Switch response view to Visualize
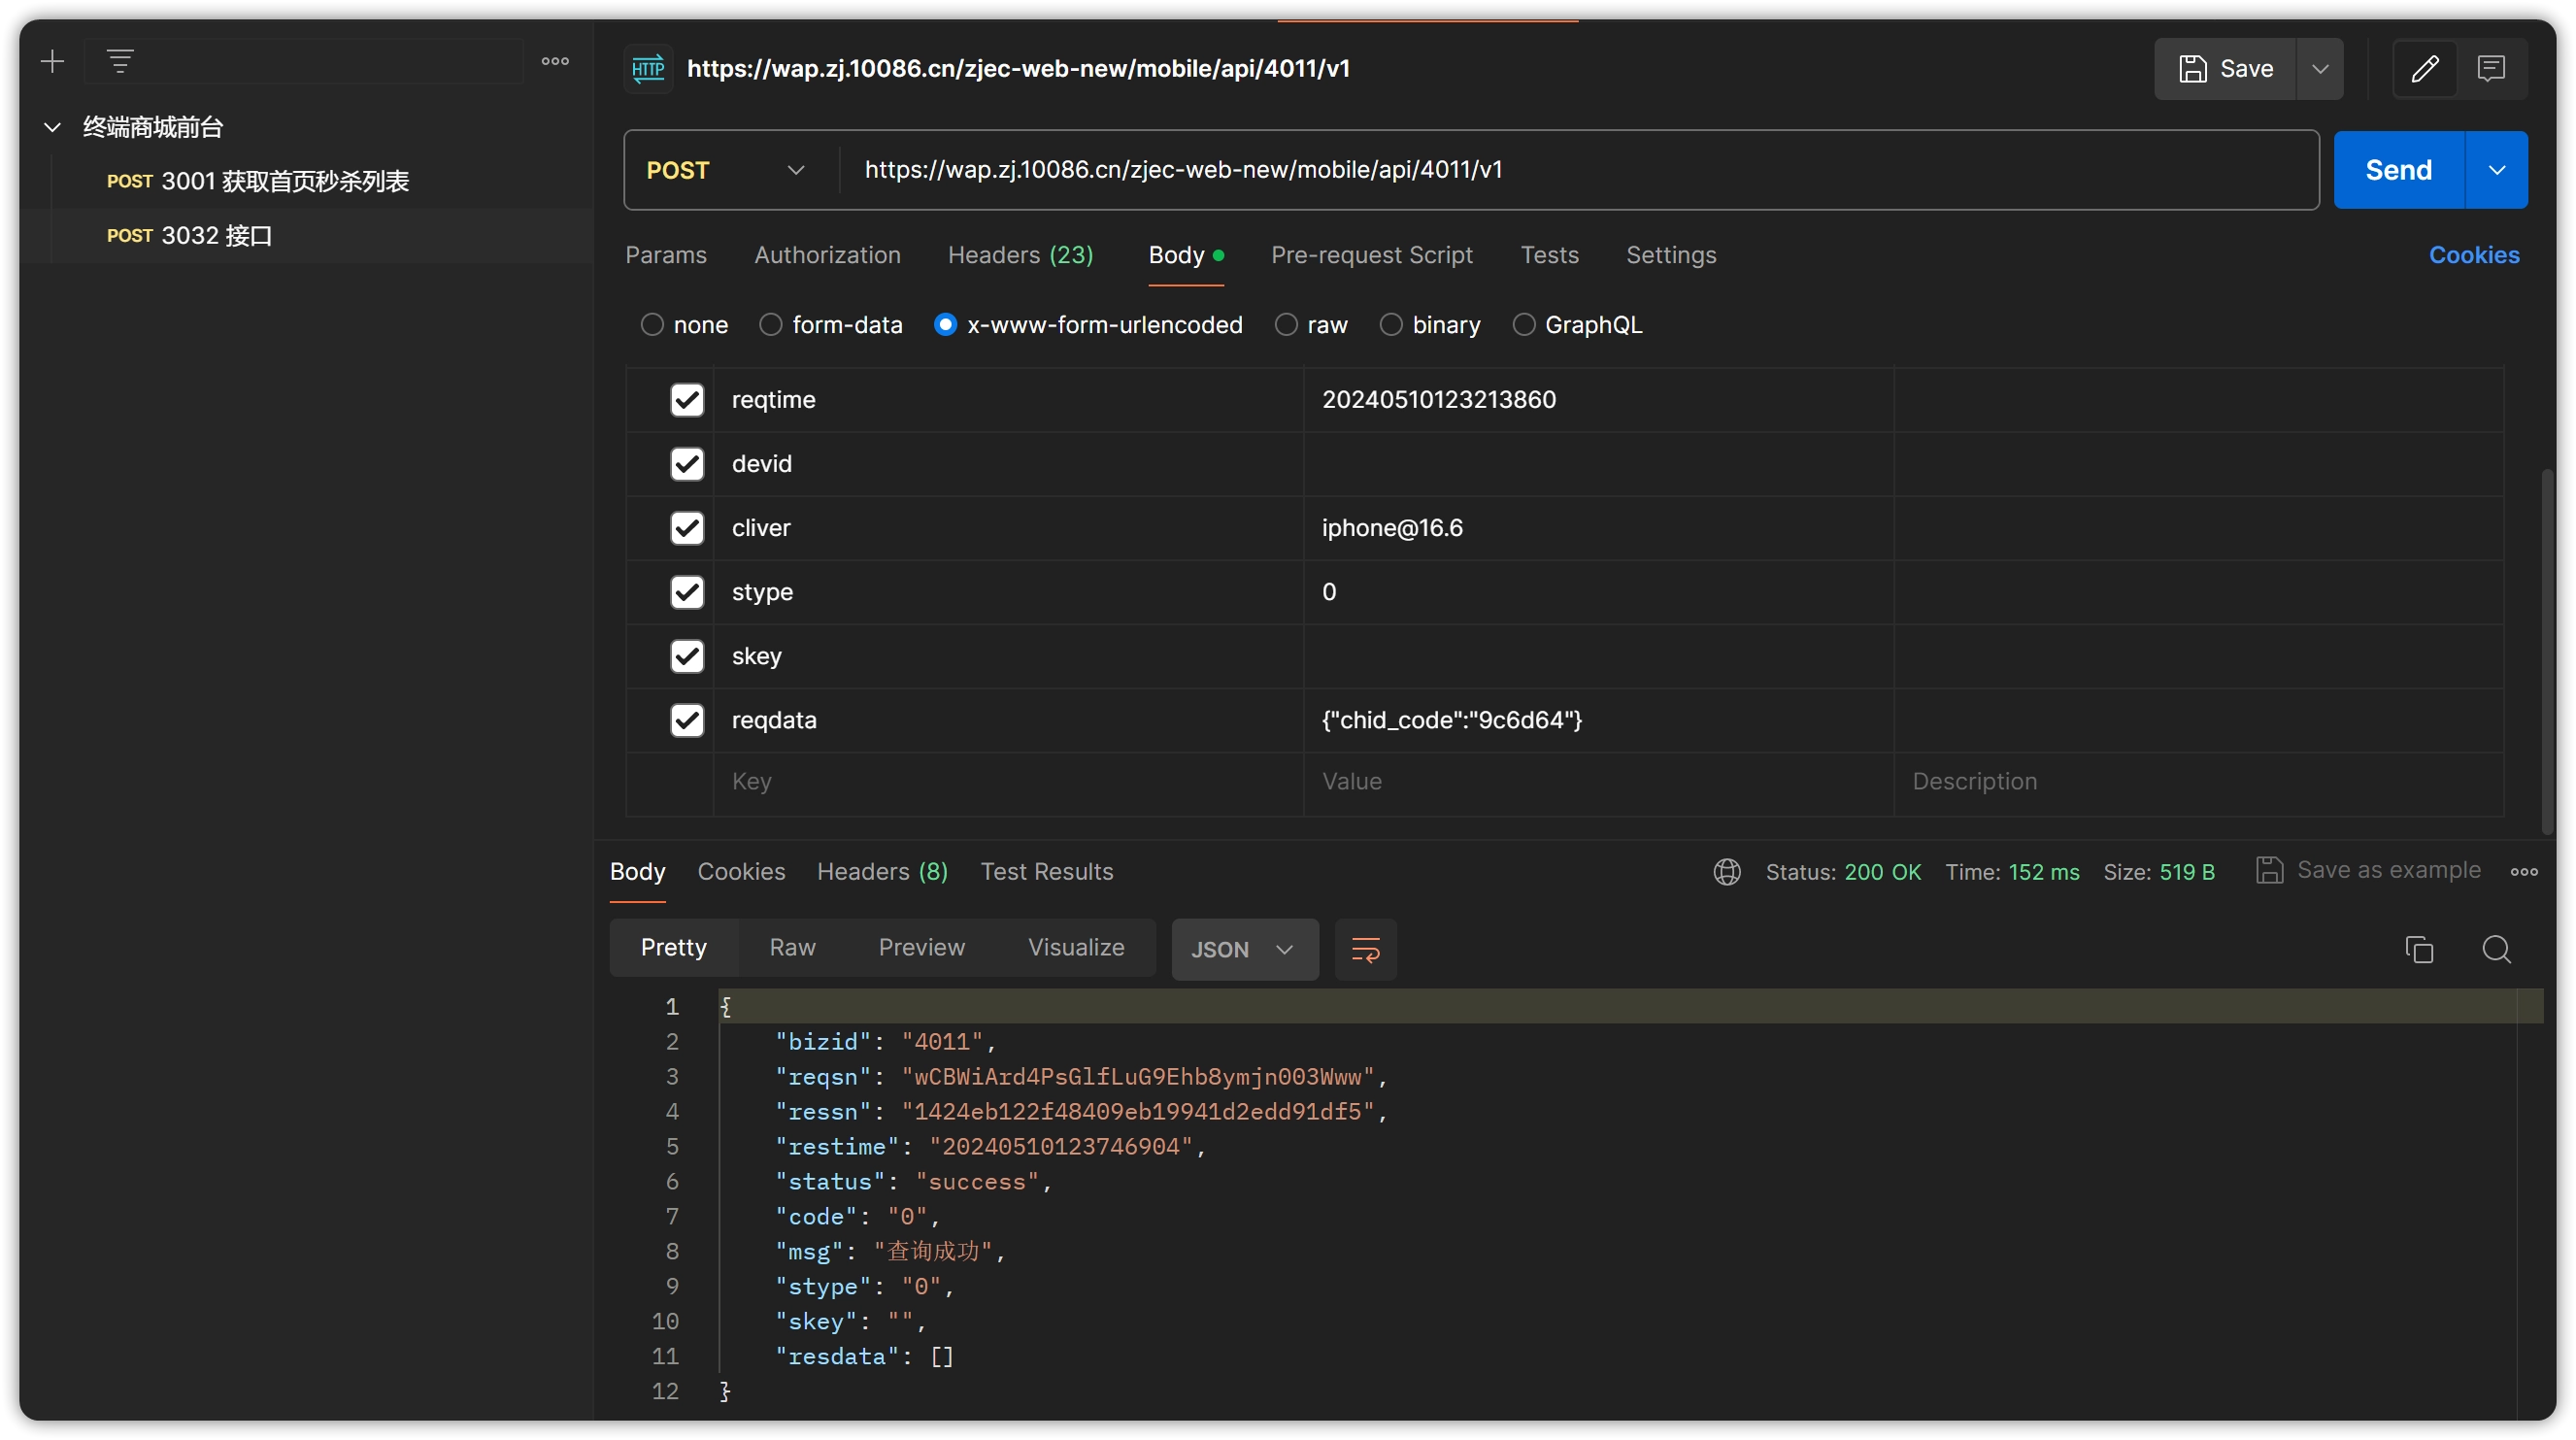The width and height of the screenshot is (2576, 1440). pos(1076,947)
